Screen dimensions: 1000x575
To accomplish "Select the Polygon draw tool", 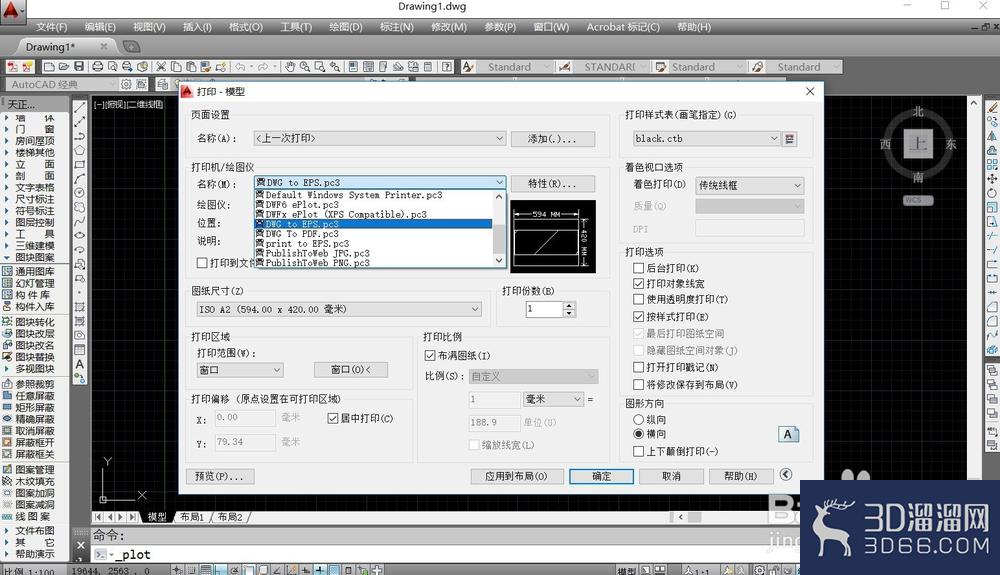I will [80, 150].
